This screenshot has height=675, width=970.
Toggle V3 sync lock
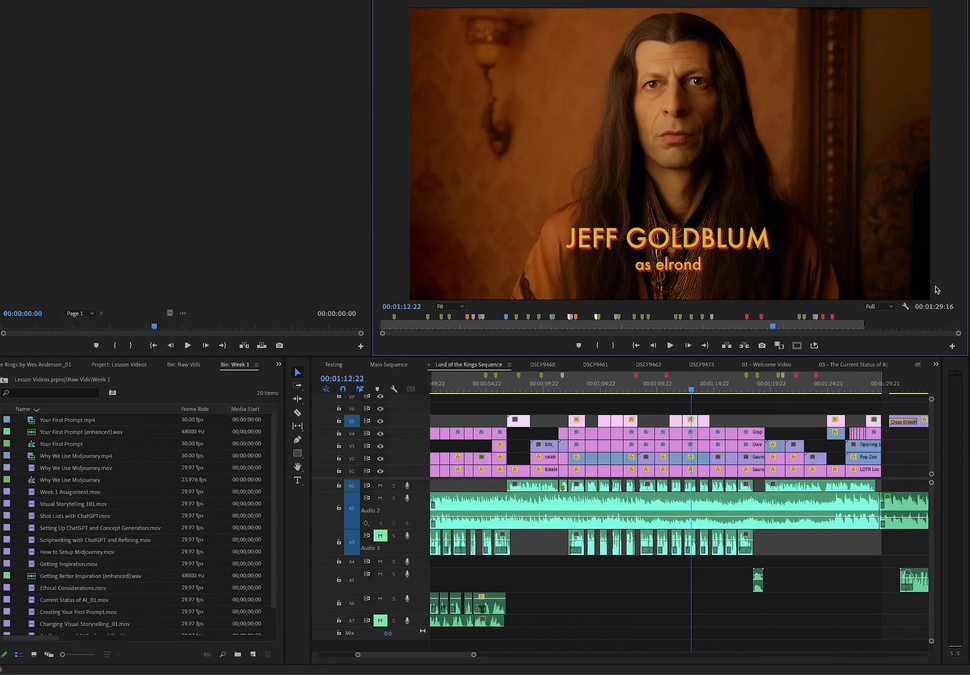tap(367, 446)
